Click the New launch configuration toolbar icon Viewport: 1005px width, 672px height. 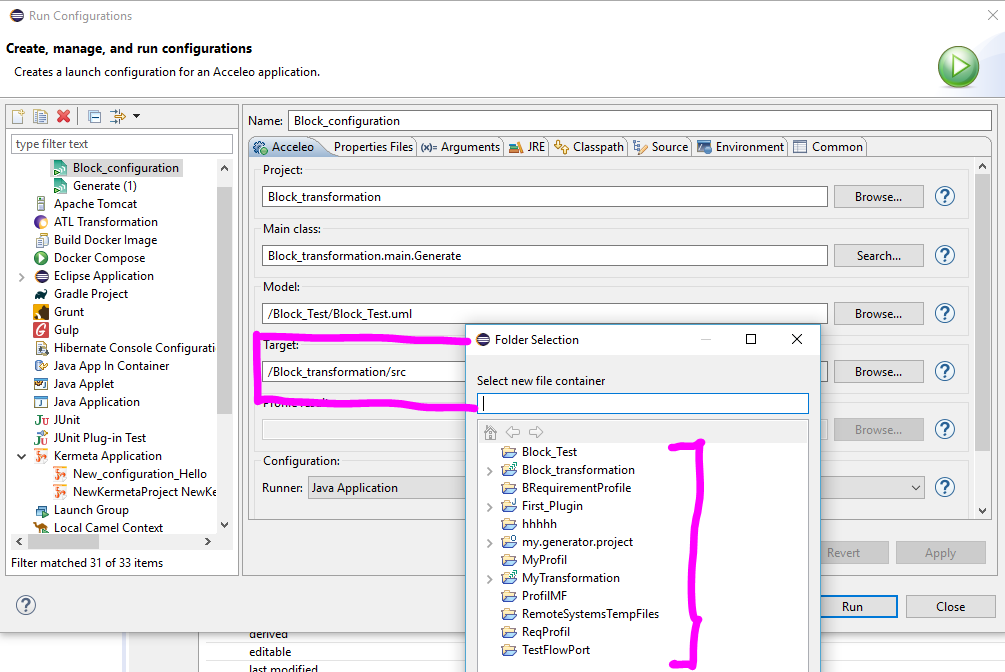(x=18, y=116)
